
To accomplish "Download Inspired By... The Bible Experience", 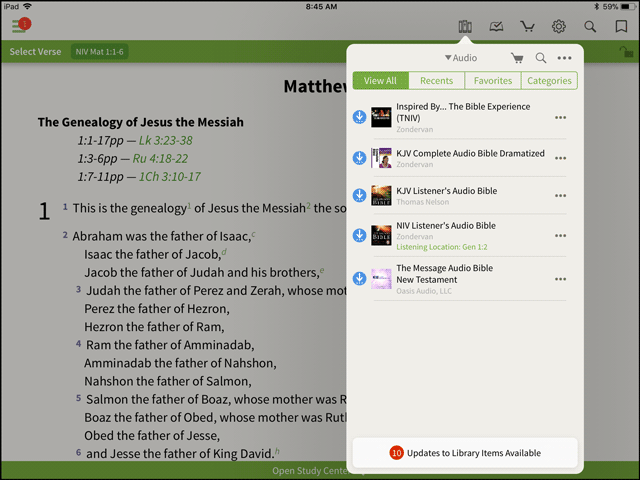I will coord(359,117).
